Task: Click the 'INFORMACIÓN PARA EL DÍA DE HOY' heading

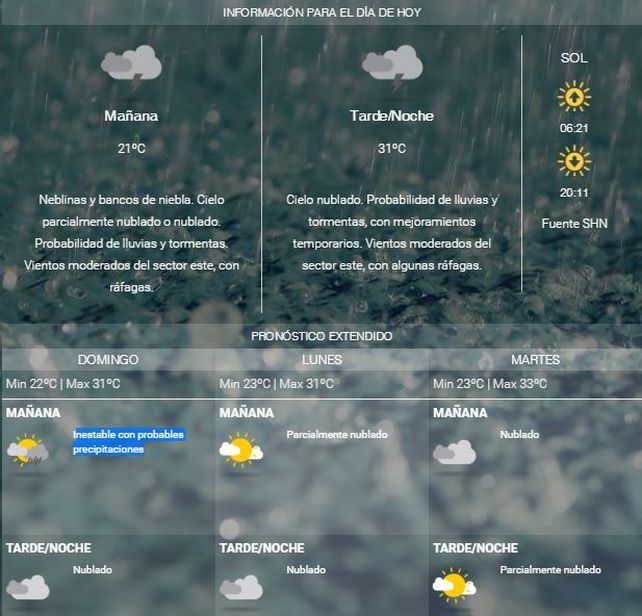Action: point(322,13)
